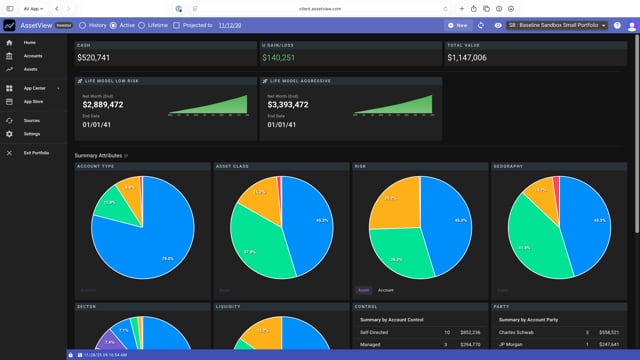Click Exit Portfolio in the sidebar
The width and height of the screenshot is (640, 360).
36,153
